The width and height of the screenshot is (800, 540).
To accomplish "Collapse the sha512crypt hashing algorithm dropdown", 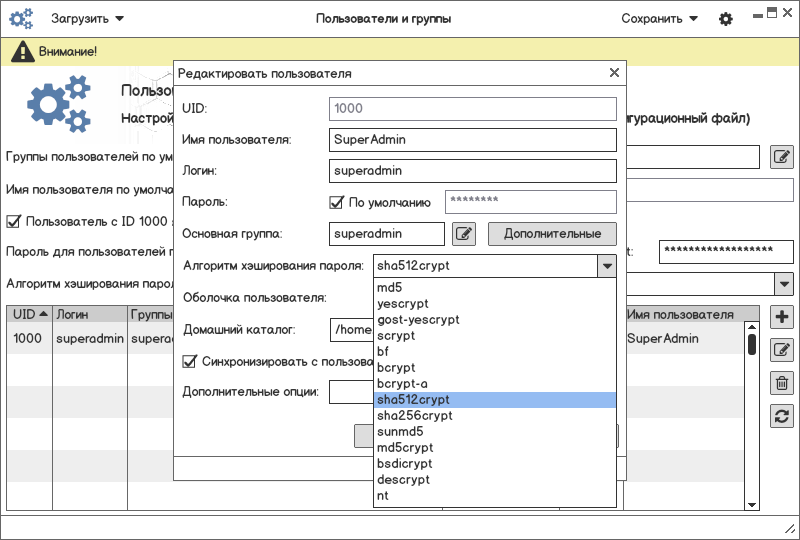I will 606,266.
